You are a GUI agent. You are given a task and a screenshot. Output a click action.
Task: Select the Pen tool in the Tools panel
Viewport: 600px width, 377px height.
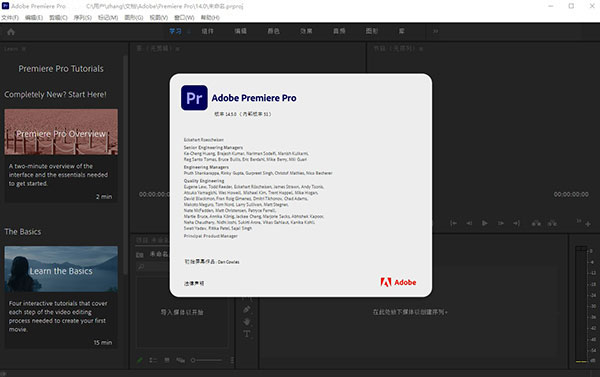pos(247,309)
